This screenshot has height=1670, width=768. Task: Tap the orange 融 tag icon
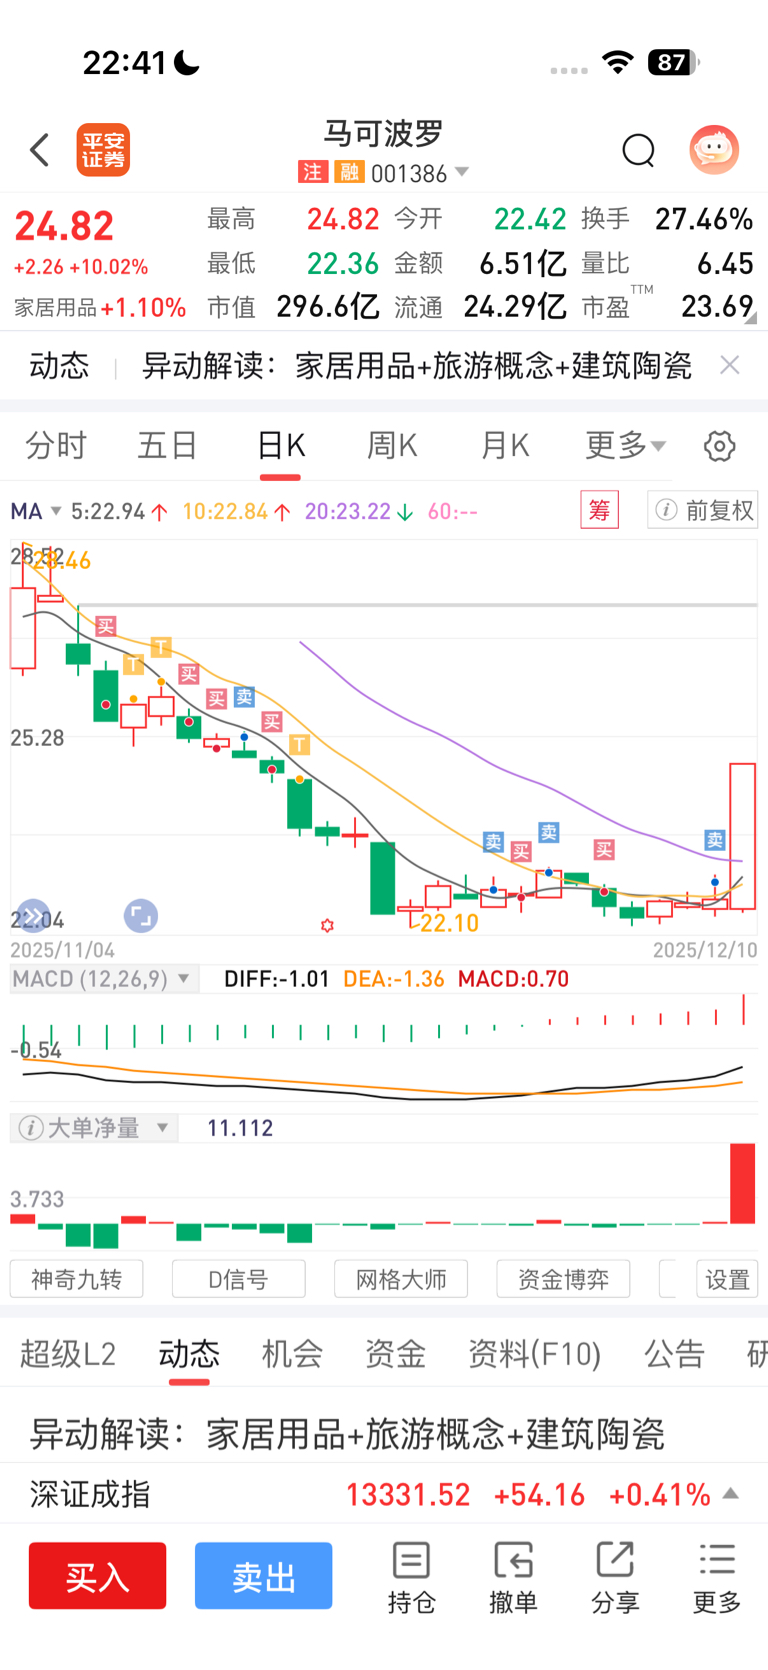pos(348,172)
